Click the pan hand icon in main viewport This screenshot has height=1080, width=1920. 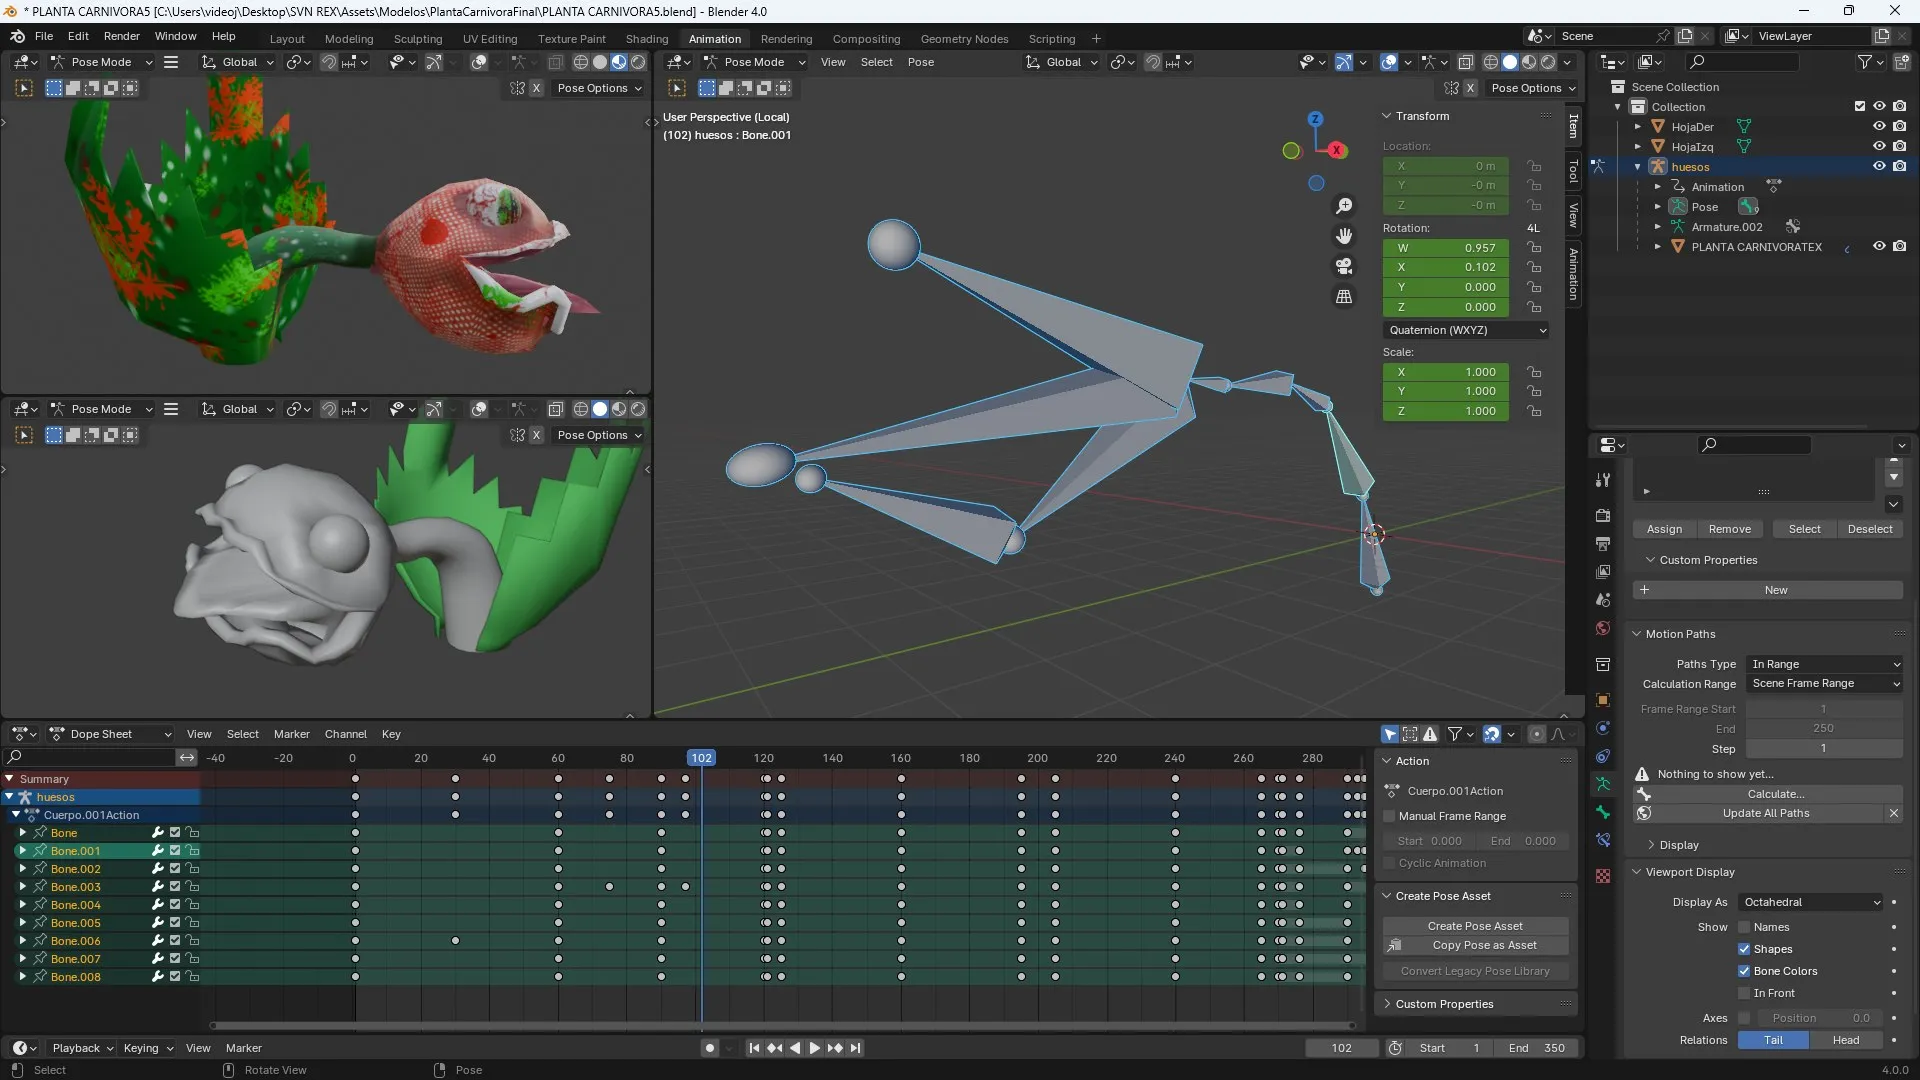pos(1344,236)
